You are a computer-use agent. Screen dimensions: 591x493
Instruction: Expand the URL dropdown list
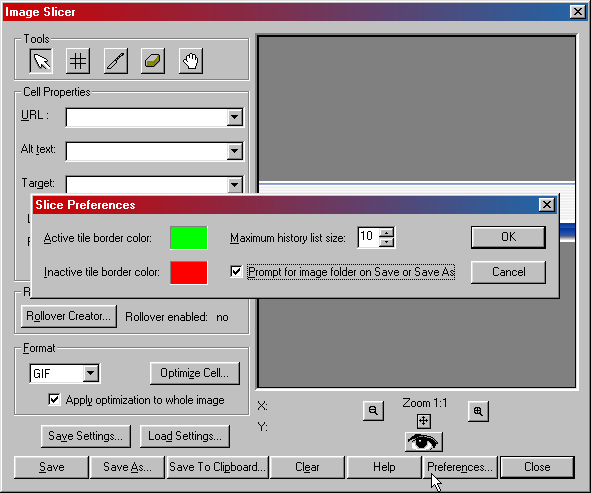[x=234, y=117]
